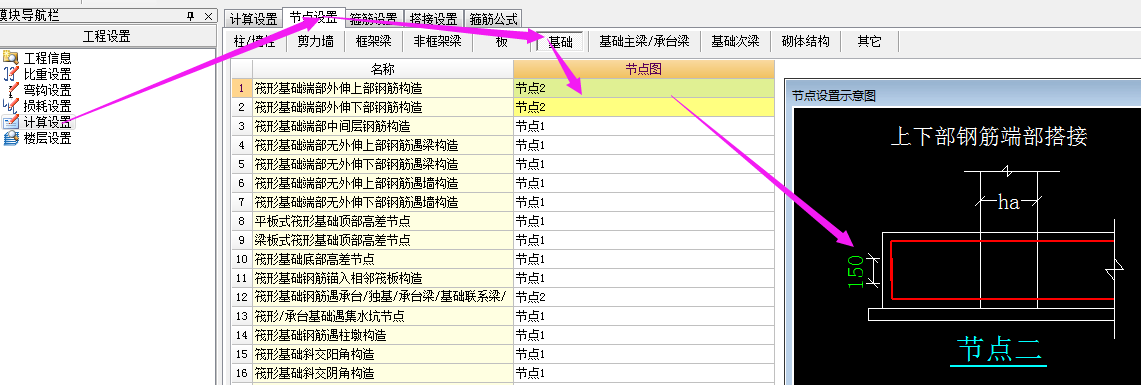Open 楼层设置 in navigation tree
The height and width of the screenshot is (385, 1141).
pos(48,138)
